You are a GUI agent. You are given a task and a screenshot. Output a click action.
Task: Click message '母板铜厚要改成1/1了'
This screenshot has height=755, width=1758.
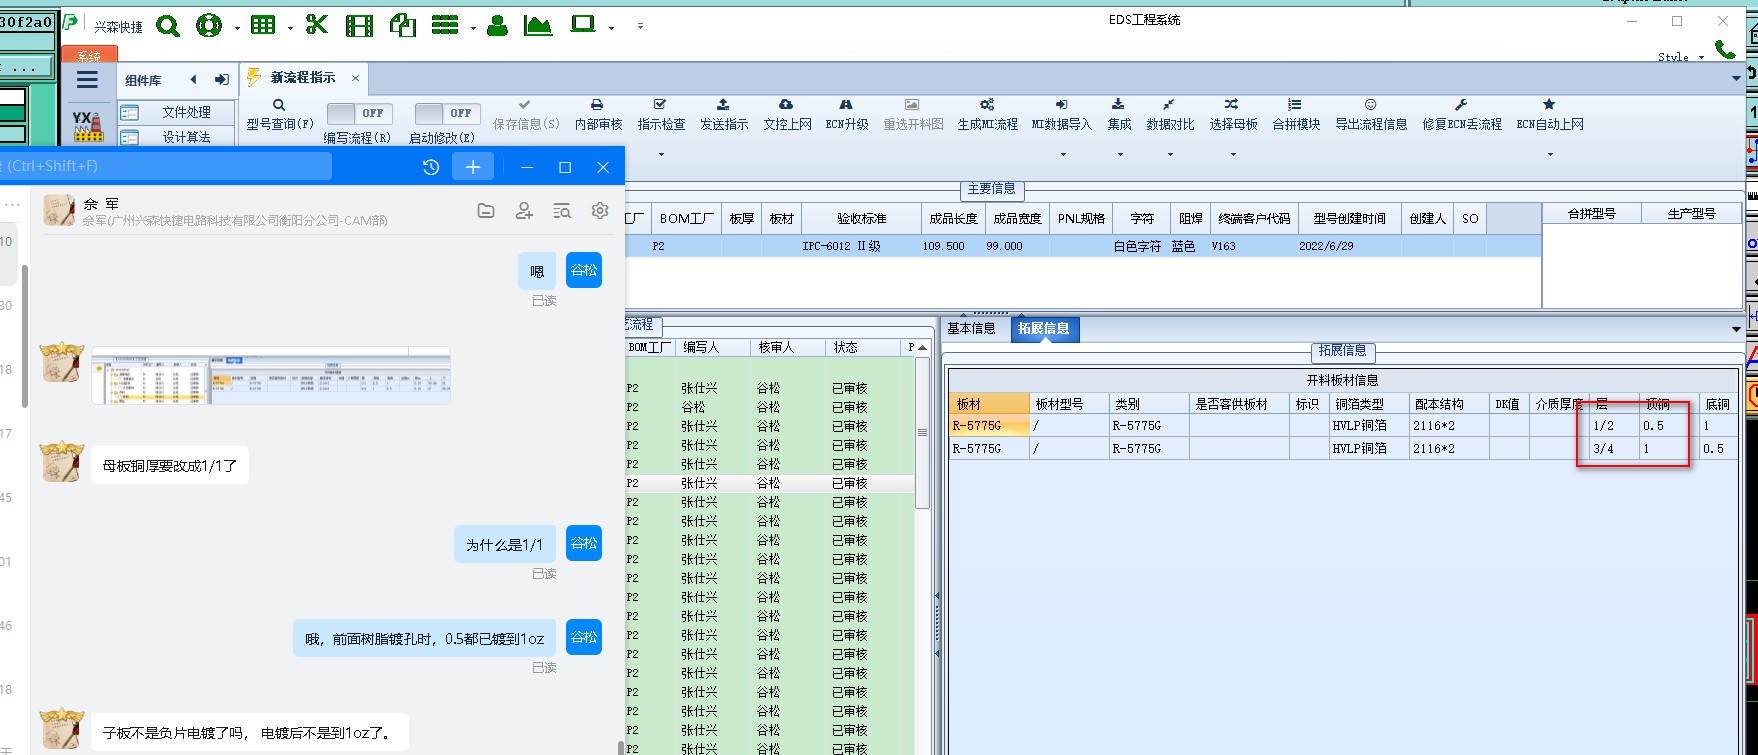(169, 466)
